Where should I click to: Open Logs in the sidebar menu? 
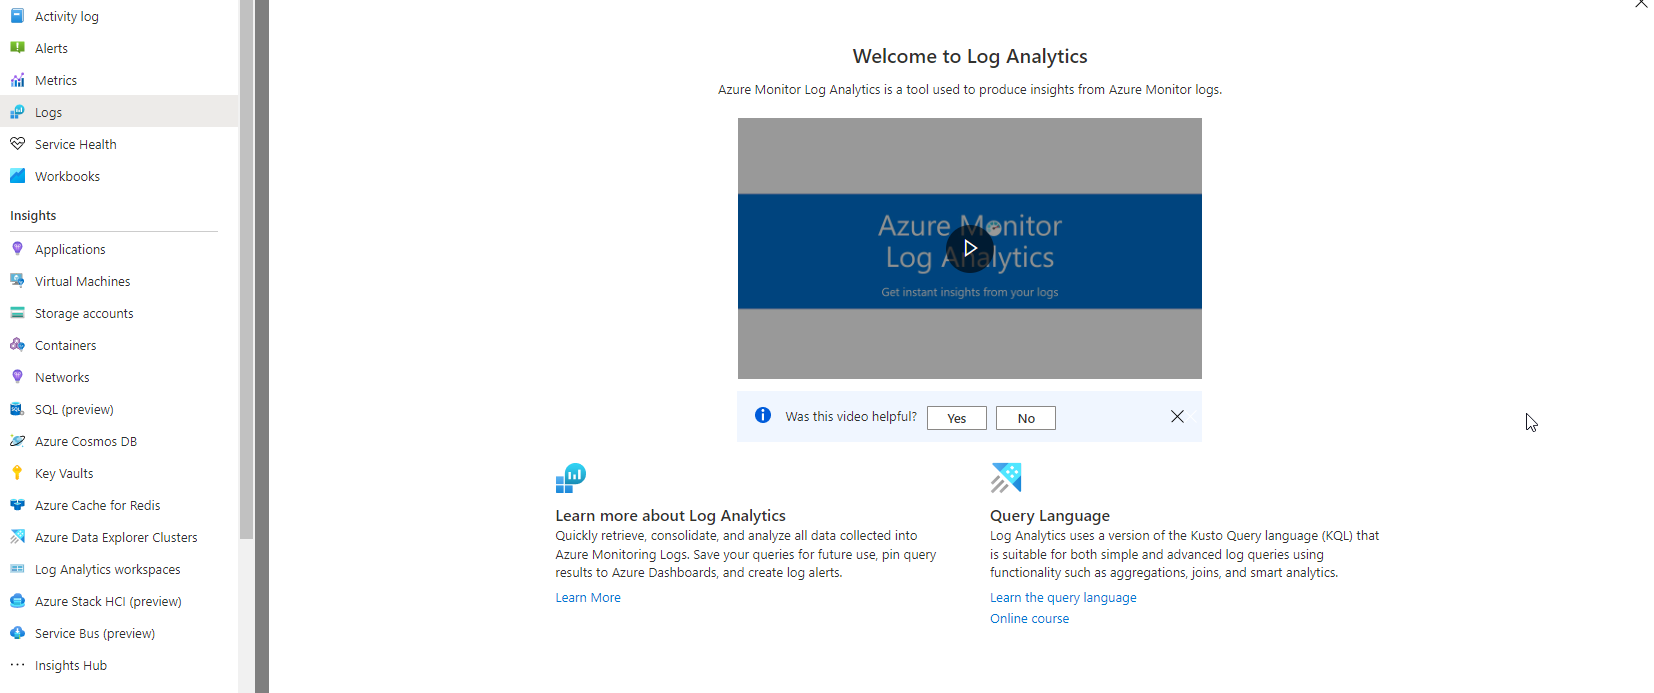tap(48, 112)
